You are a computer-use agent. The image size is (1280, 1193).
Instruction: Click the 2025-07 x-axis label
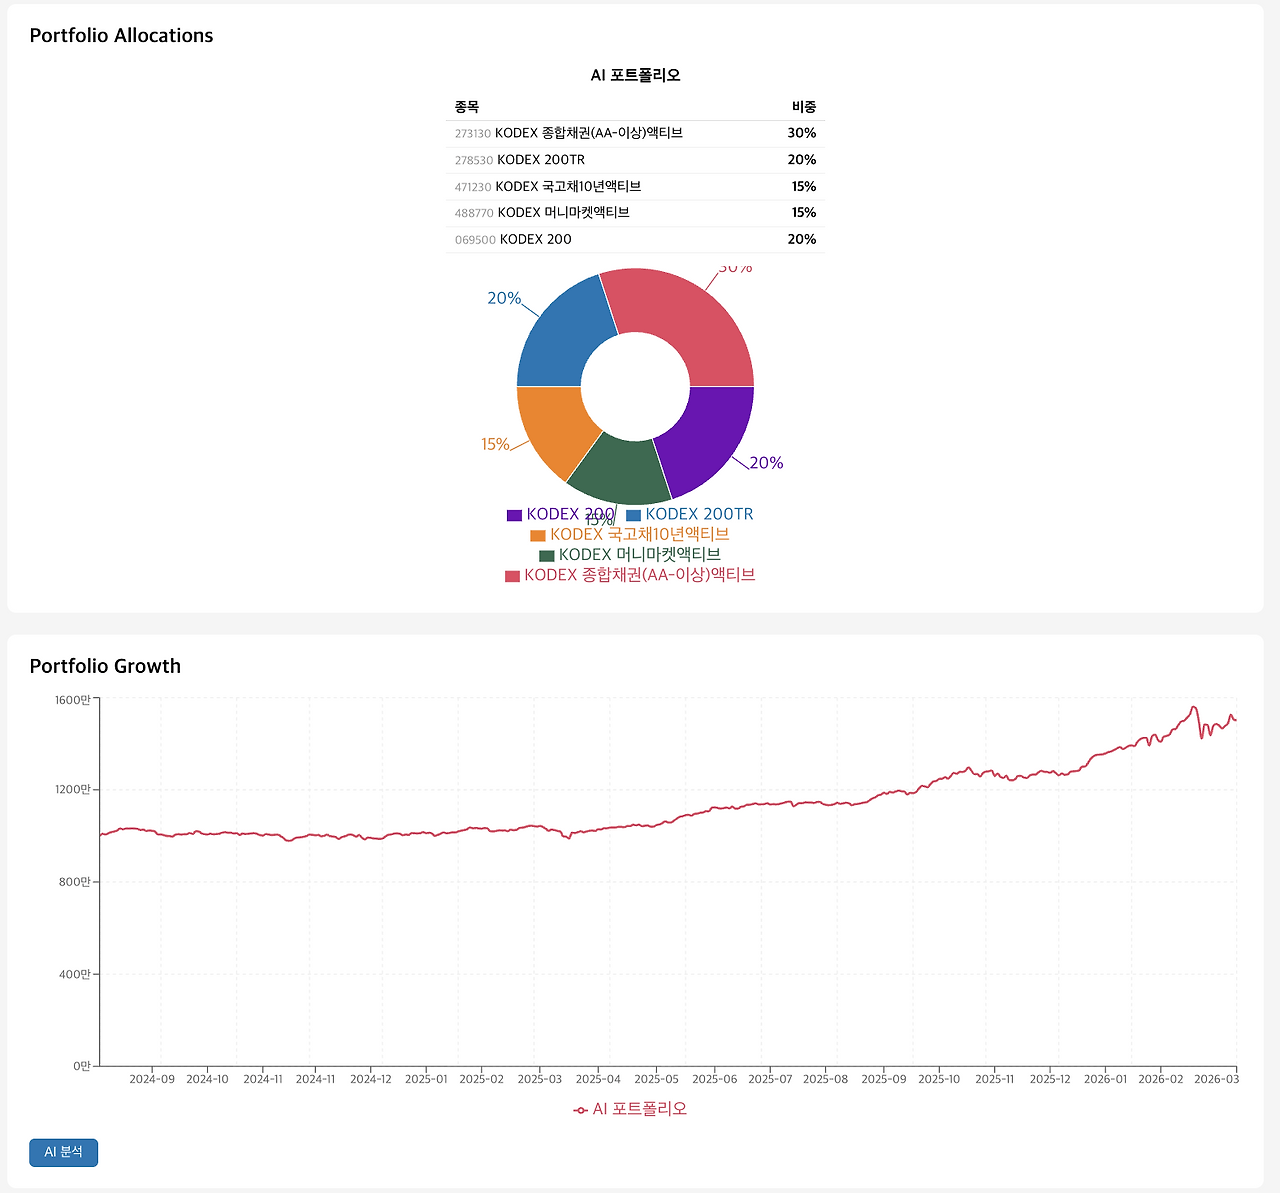(x=770, y=1080)
